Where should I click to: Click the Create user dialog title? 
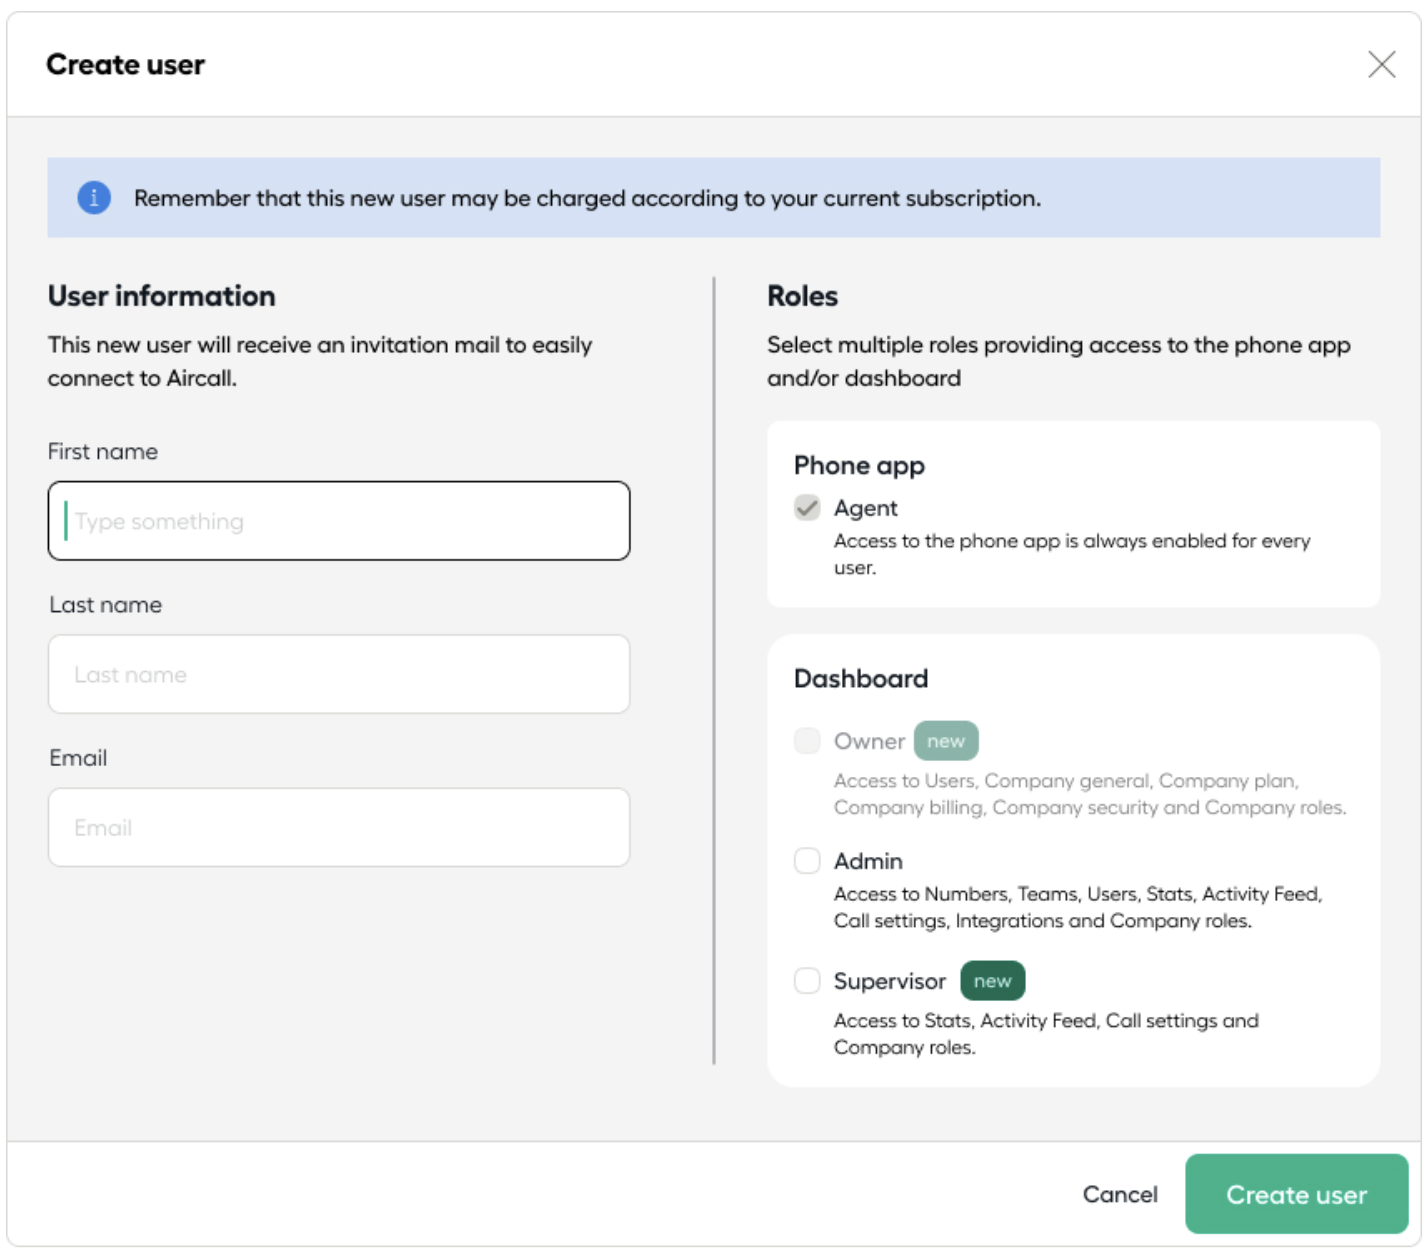pos(125,64)
